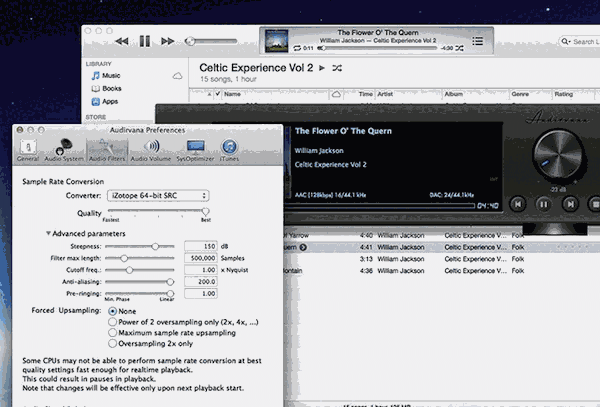Image resolution: width=600 pixels, height=407 pixels.
Task: Click Audirvana previous track button
Action: point(518,204)
